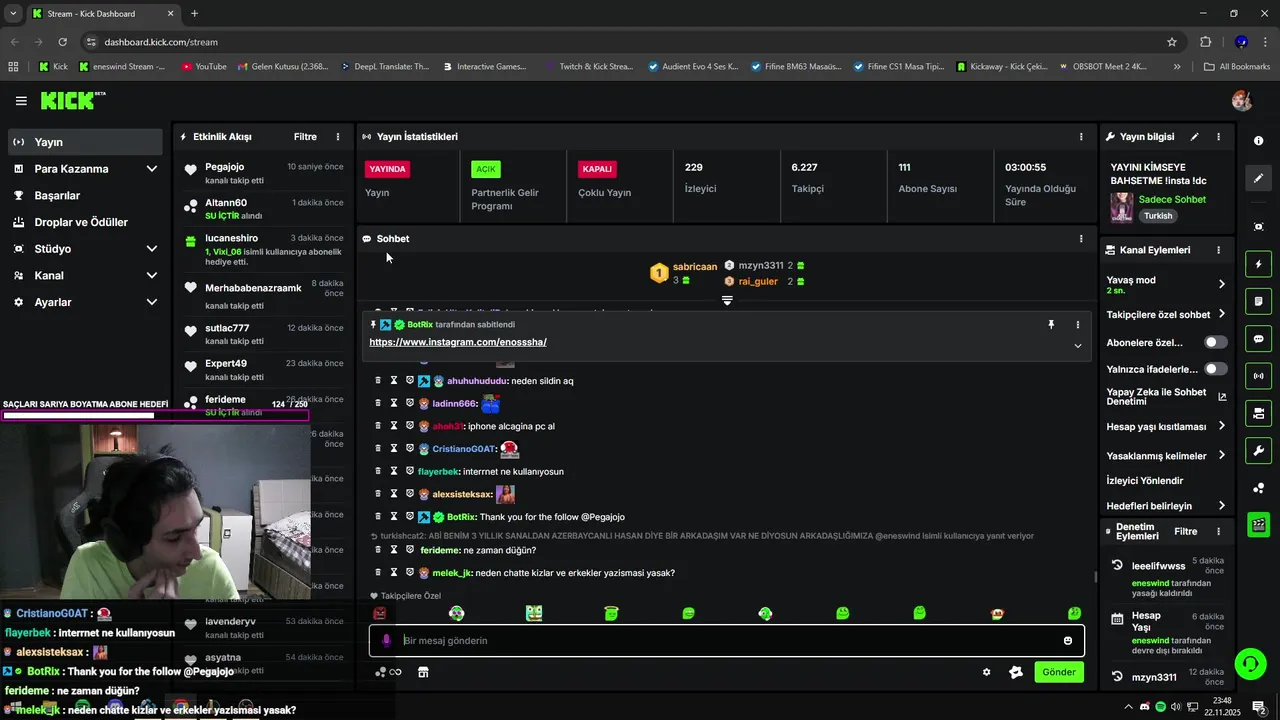Image resolution: width=1280 pixels, height=720 pixels.
Task: Open the pinned message three-dot menu
Action: tap(1077, 325)
